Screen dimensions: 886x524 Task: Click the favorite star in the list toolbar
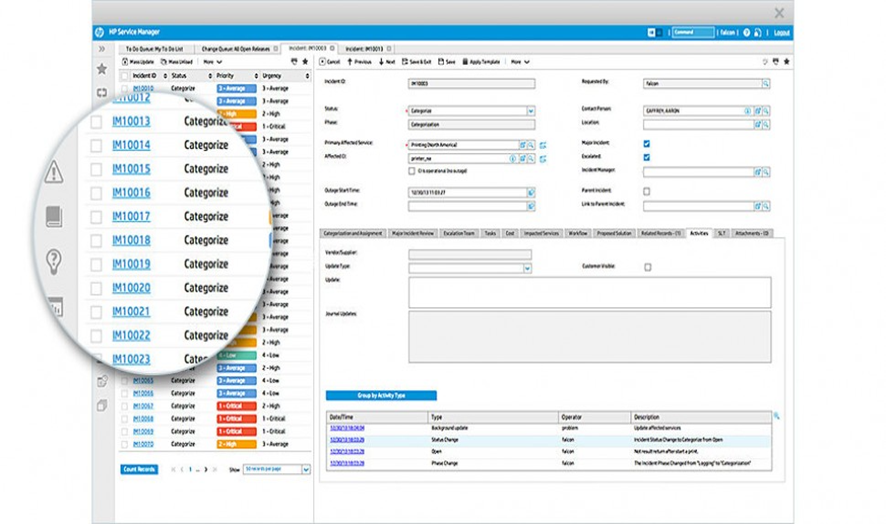305,62
